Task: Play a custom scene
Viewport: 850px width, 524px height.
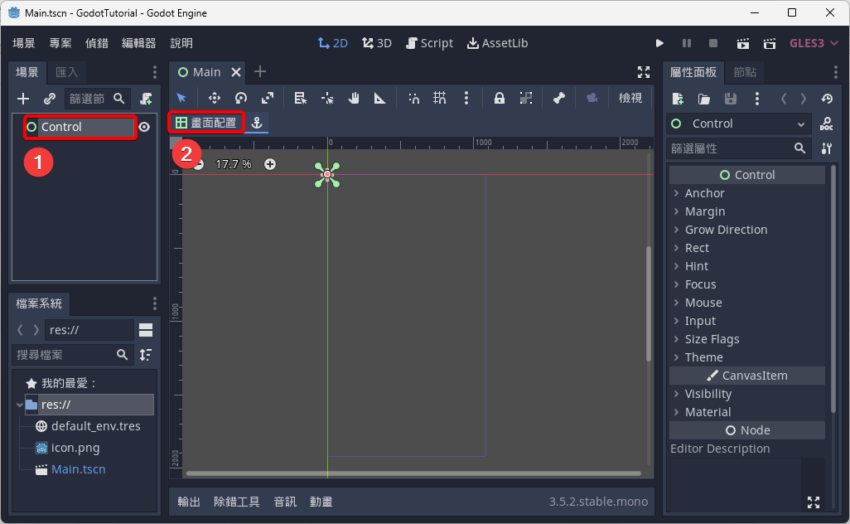Action: (x=770, y=43)
